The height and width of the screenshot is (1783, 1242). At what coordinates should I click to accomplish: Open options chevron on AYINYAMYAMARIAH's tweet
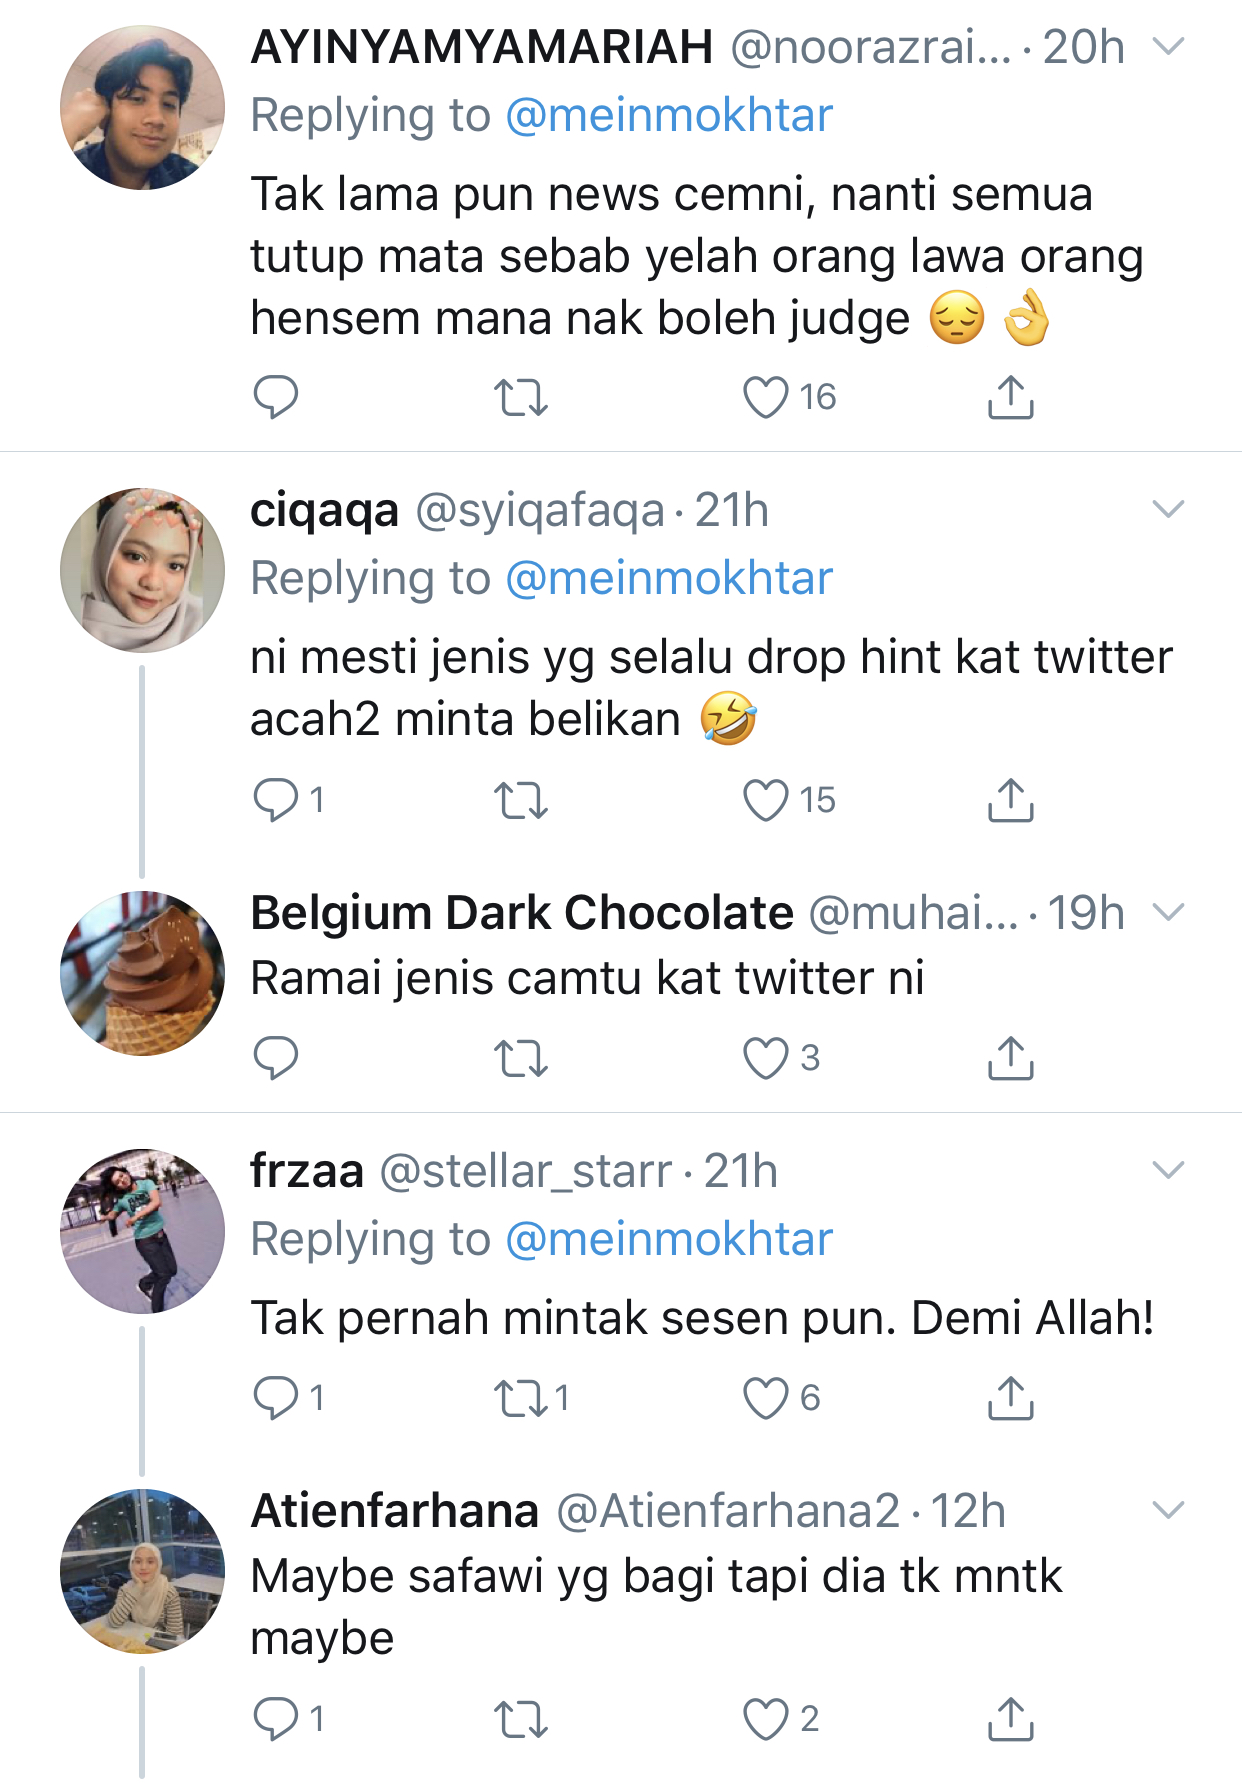pyautogui.click(x=1168, y=46)
